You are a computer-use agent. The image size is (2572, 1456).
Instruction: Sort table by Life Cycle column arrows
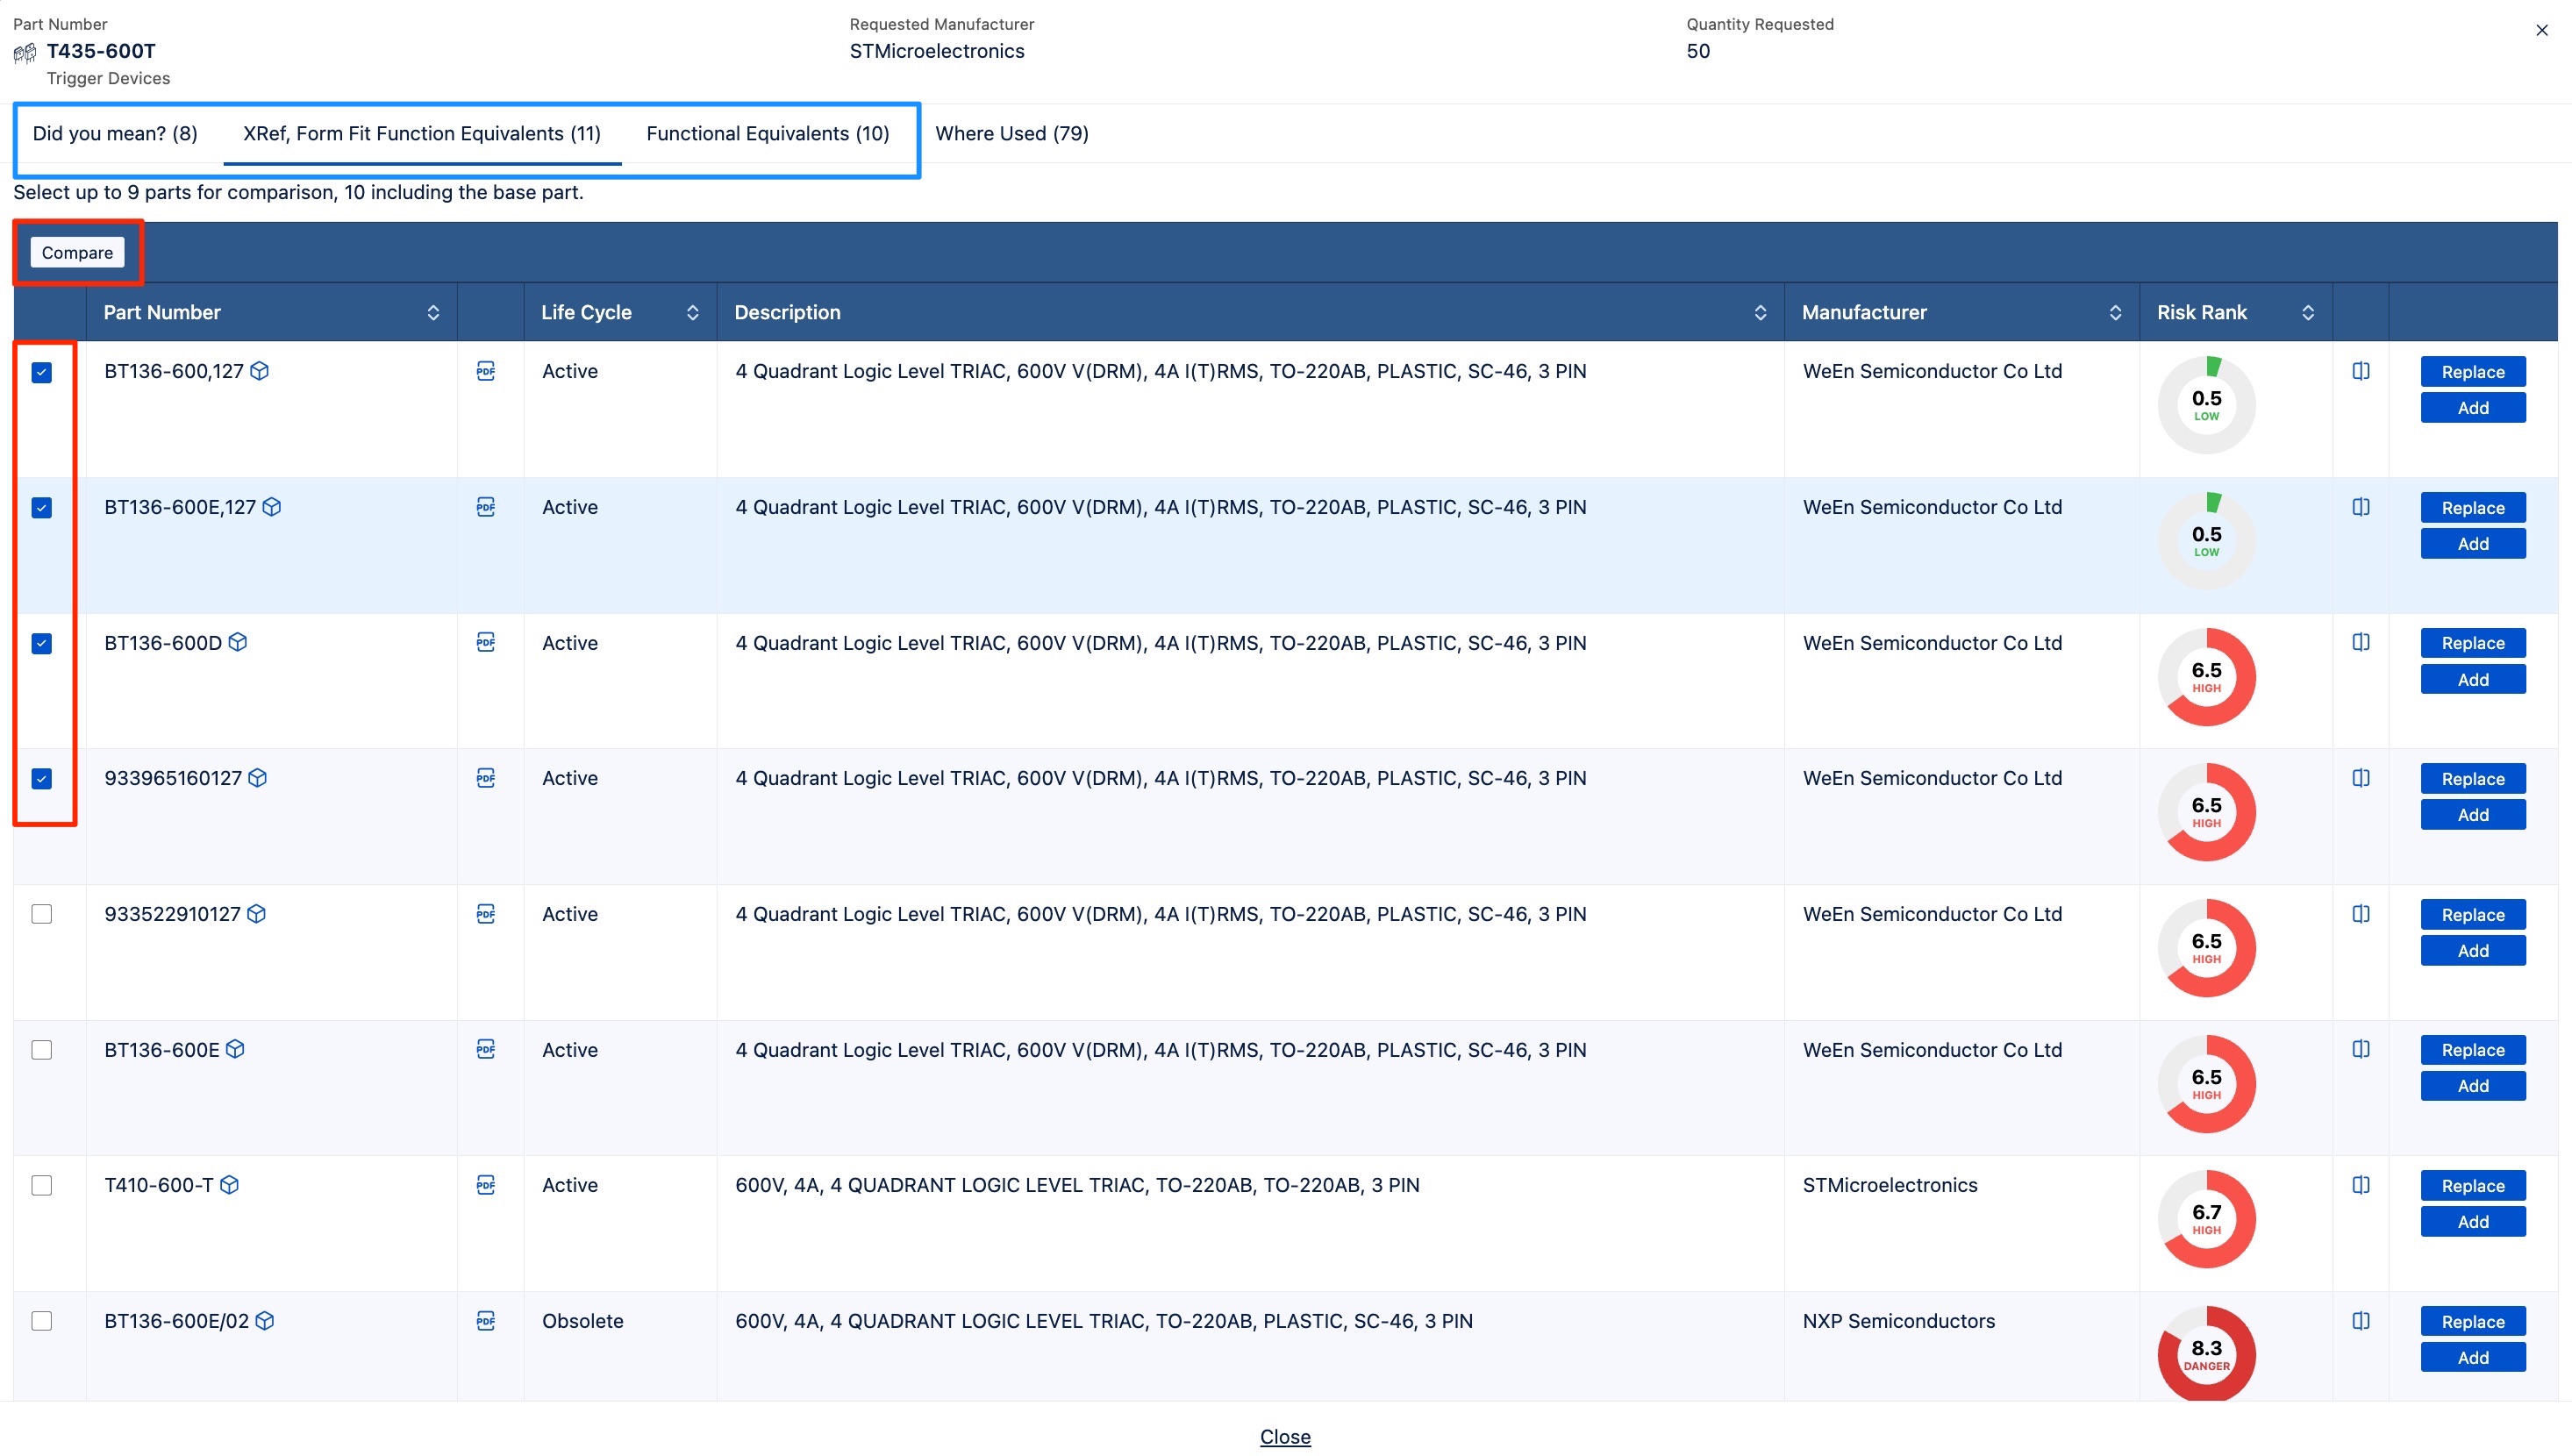[x=692, y=313]
